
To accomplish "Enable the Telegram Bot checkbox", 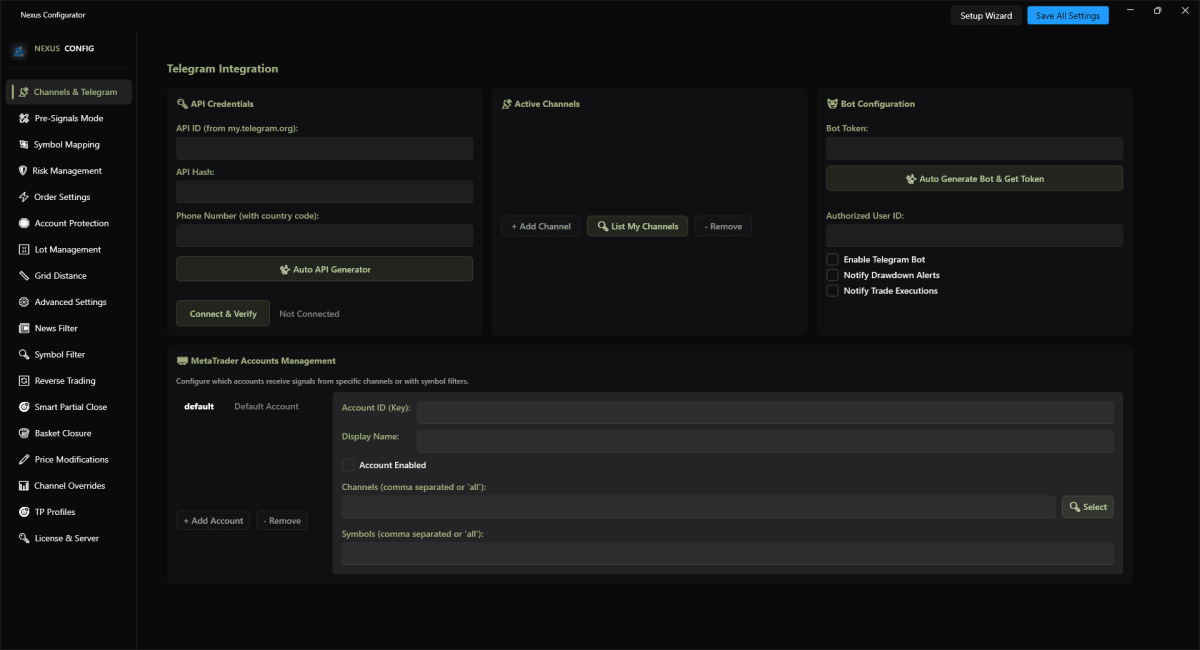I will [x=832, y=259].
